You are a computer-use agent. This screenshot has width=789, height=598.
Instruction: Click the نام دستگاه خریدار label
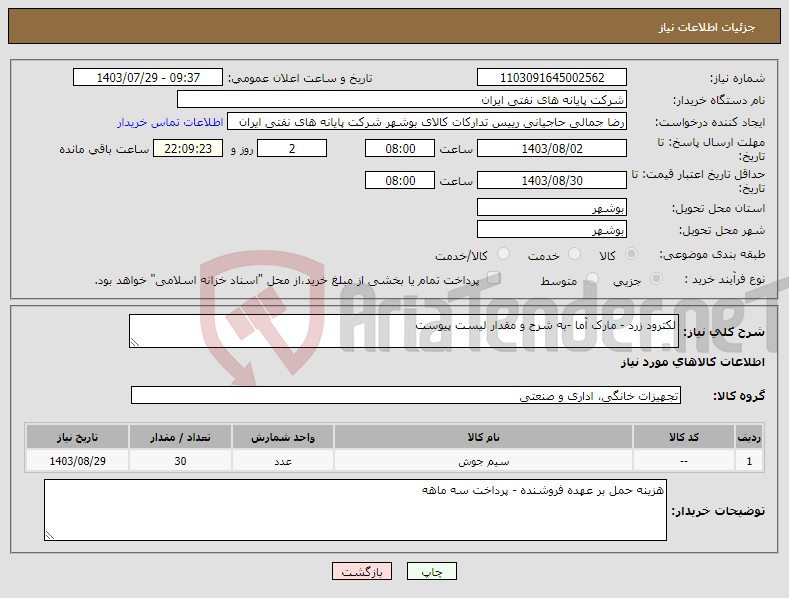click(x=719, y=100)
